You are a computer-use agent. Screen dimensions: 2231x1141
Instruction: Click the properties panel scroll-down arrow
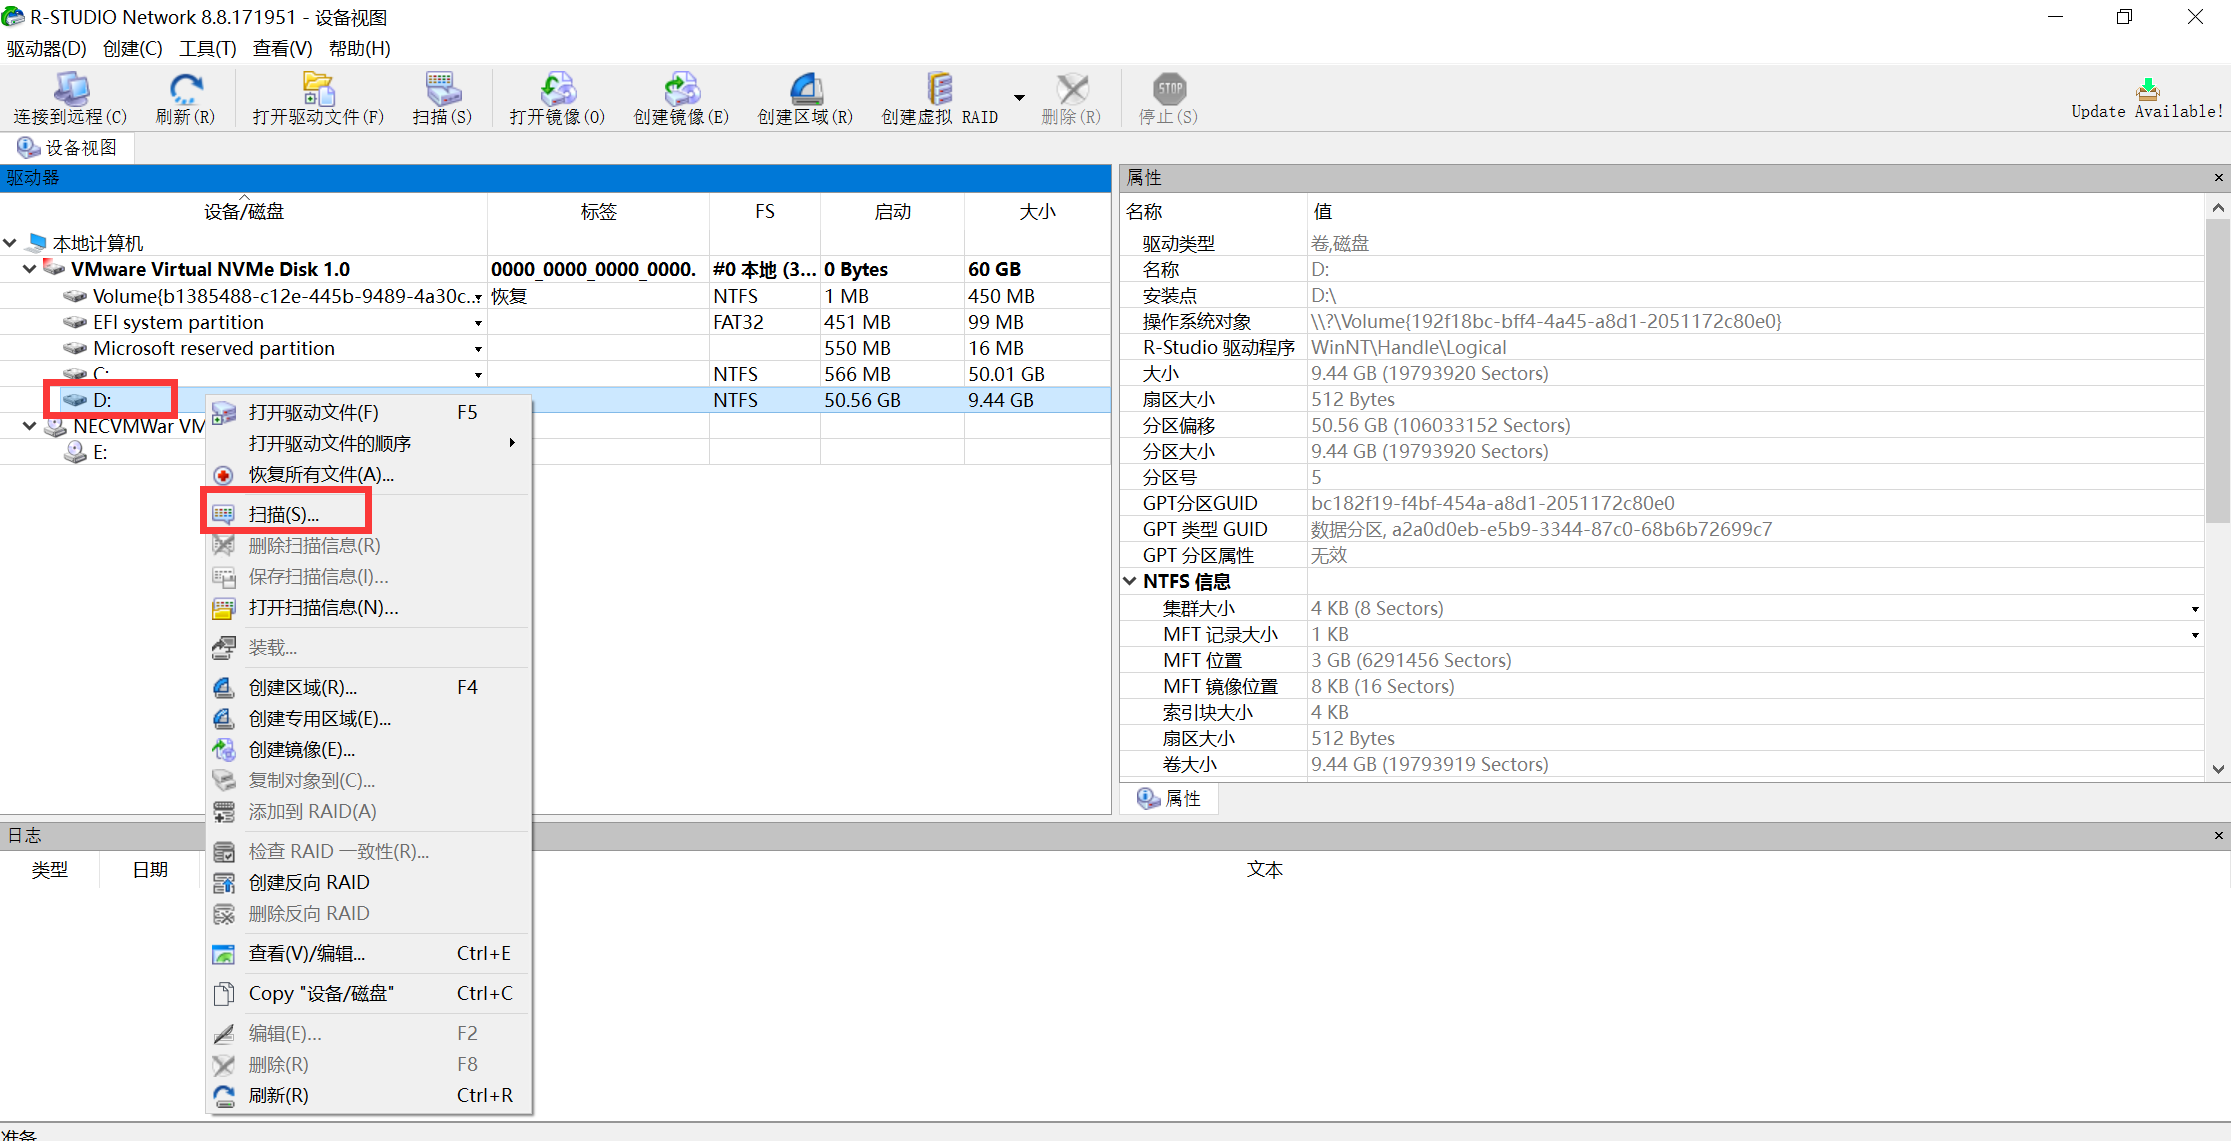tap(2218, 769)
